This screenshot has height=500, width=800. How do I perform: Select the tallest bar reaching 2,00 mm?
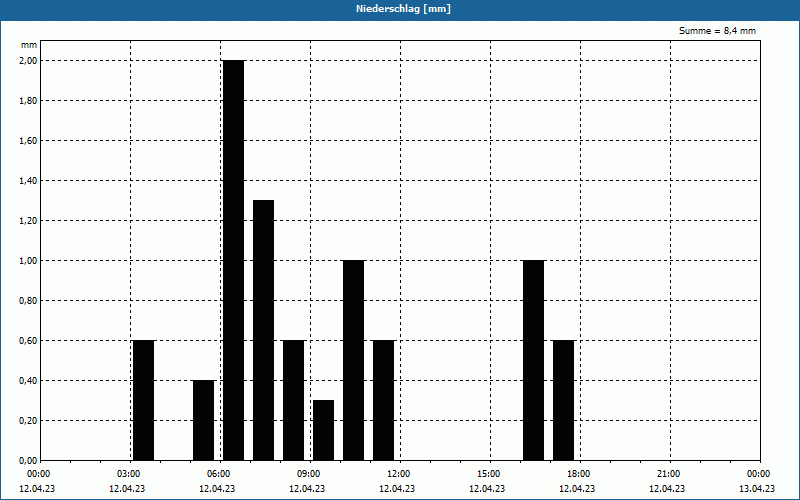(234, 260)
